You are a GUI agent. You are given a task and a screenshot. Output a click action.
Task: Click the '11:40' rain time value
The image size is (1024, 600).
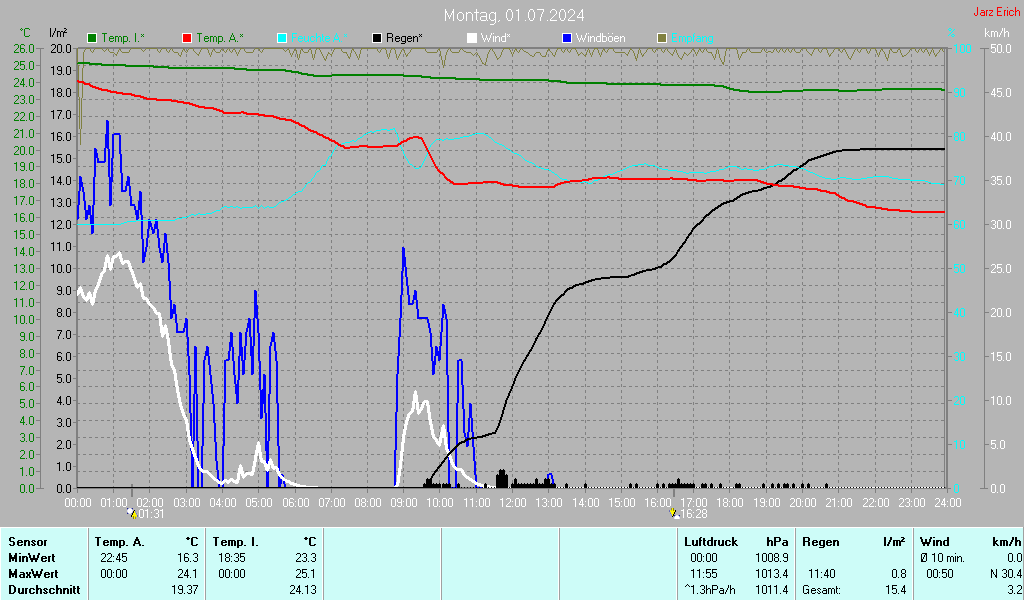822,574
